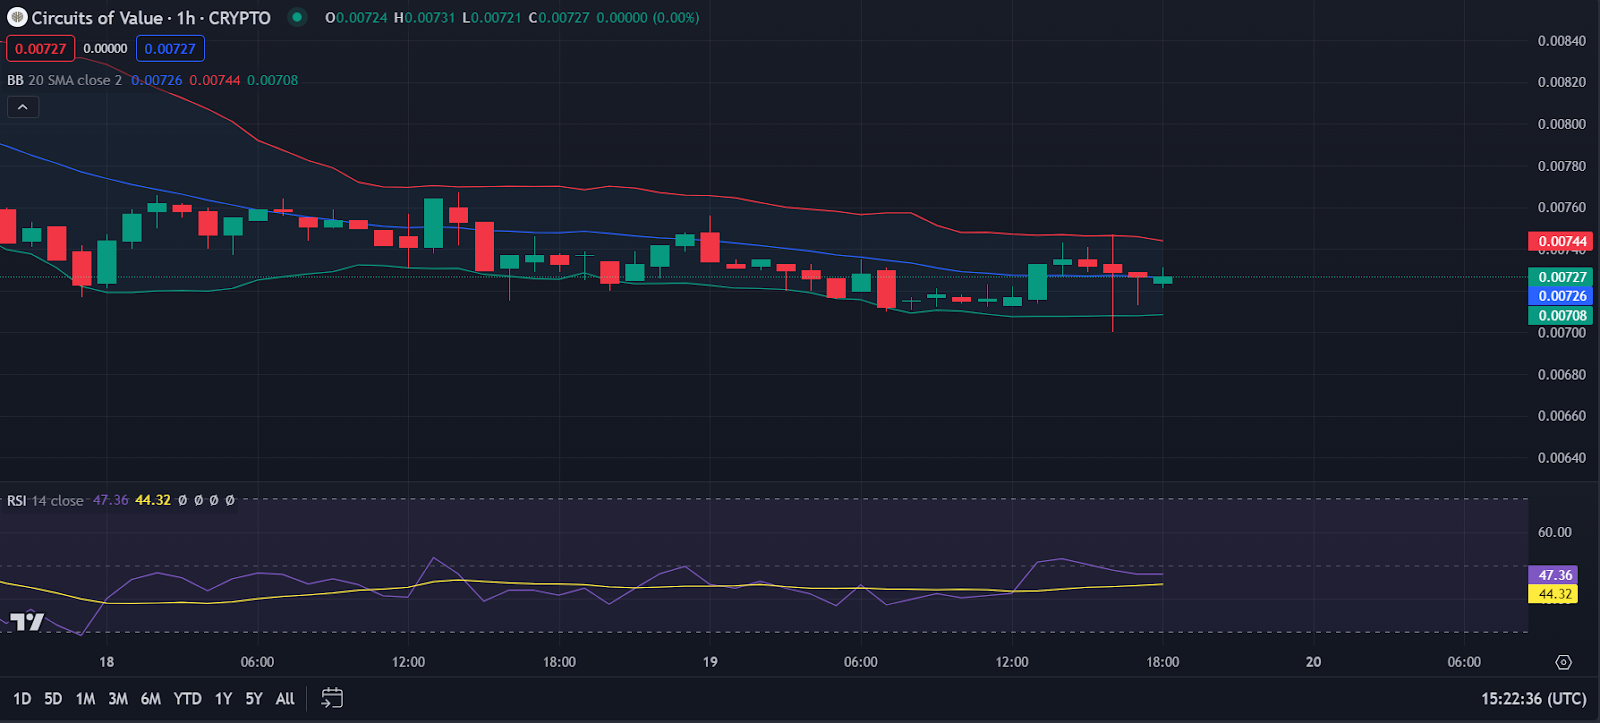
Task: Click the blue 0.00726 basis price label
Action: (x=1561, y=296)
